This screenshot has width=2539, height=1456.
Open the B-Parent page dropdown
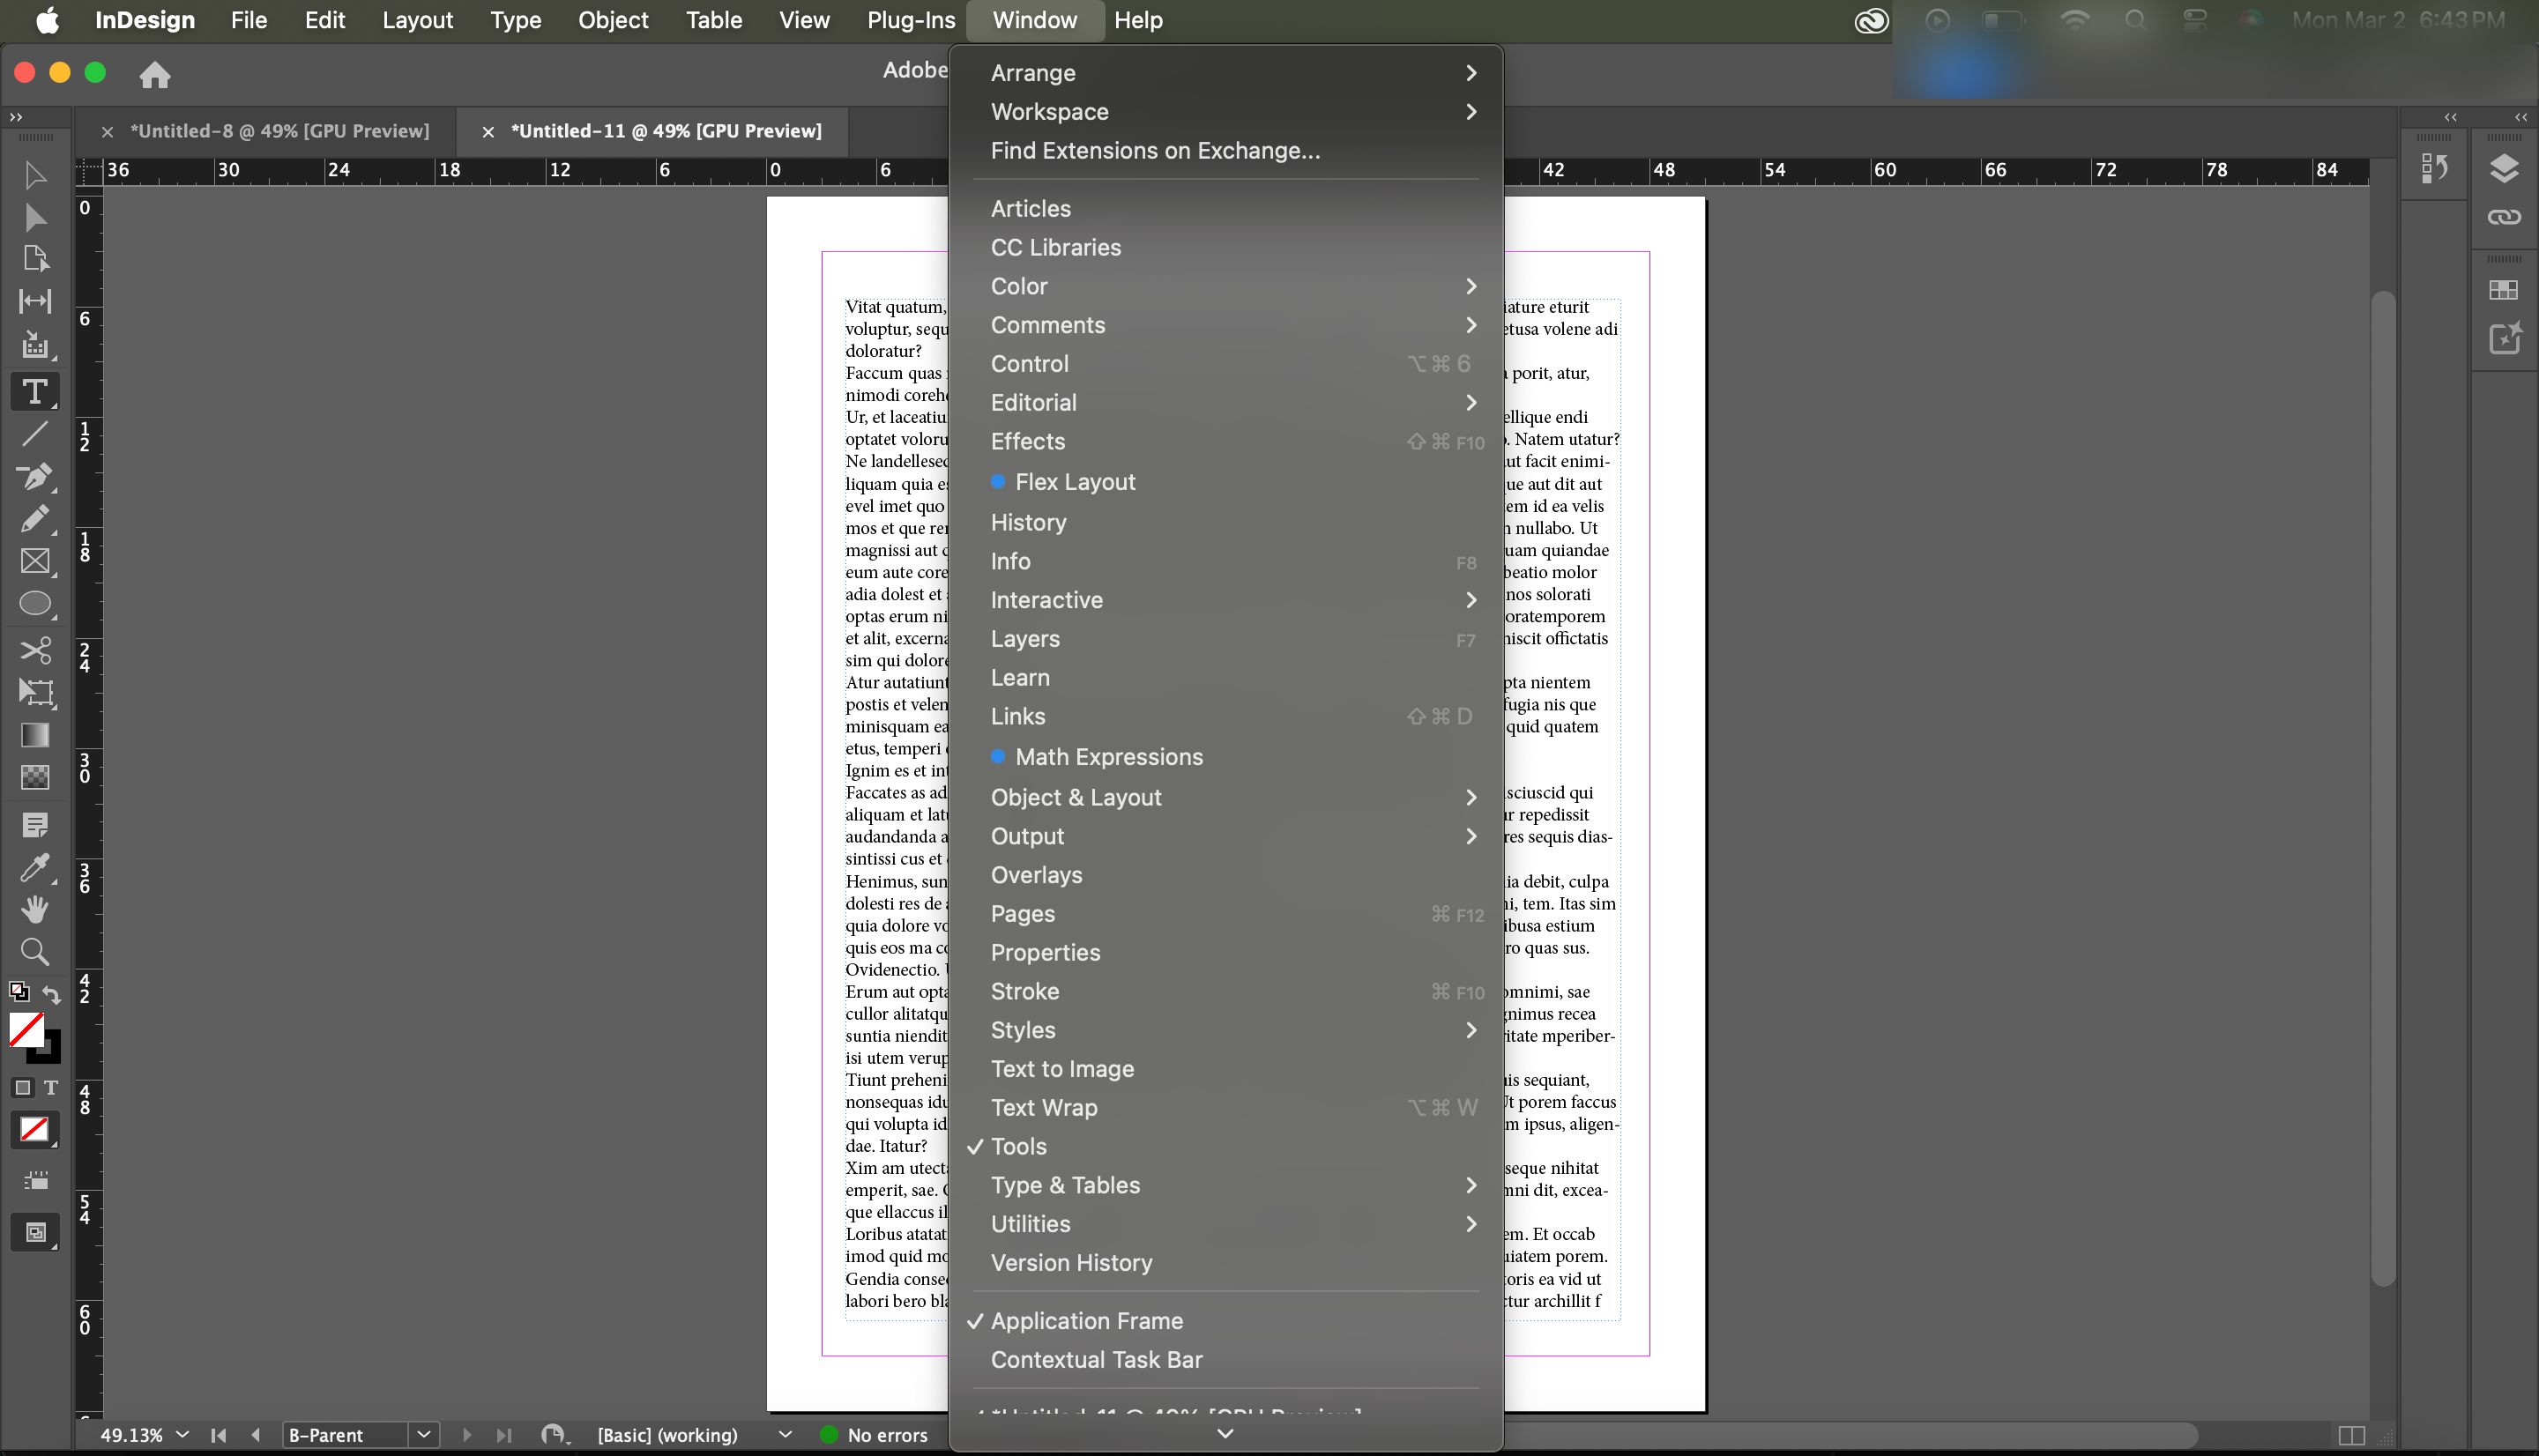(423, 1434)
